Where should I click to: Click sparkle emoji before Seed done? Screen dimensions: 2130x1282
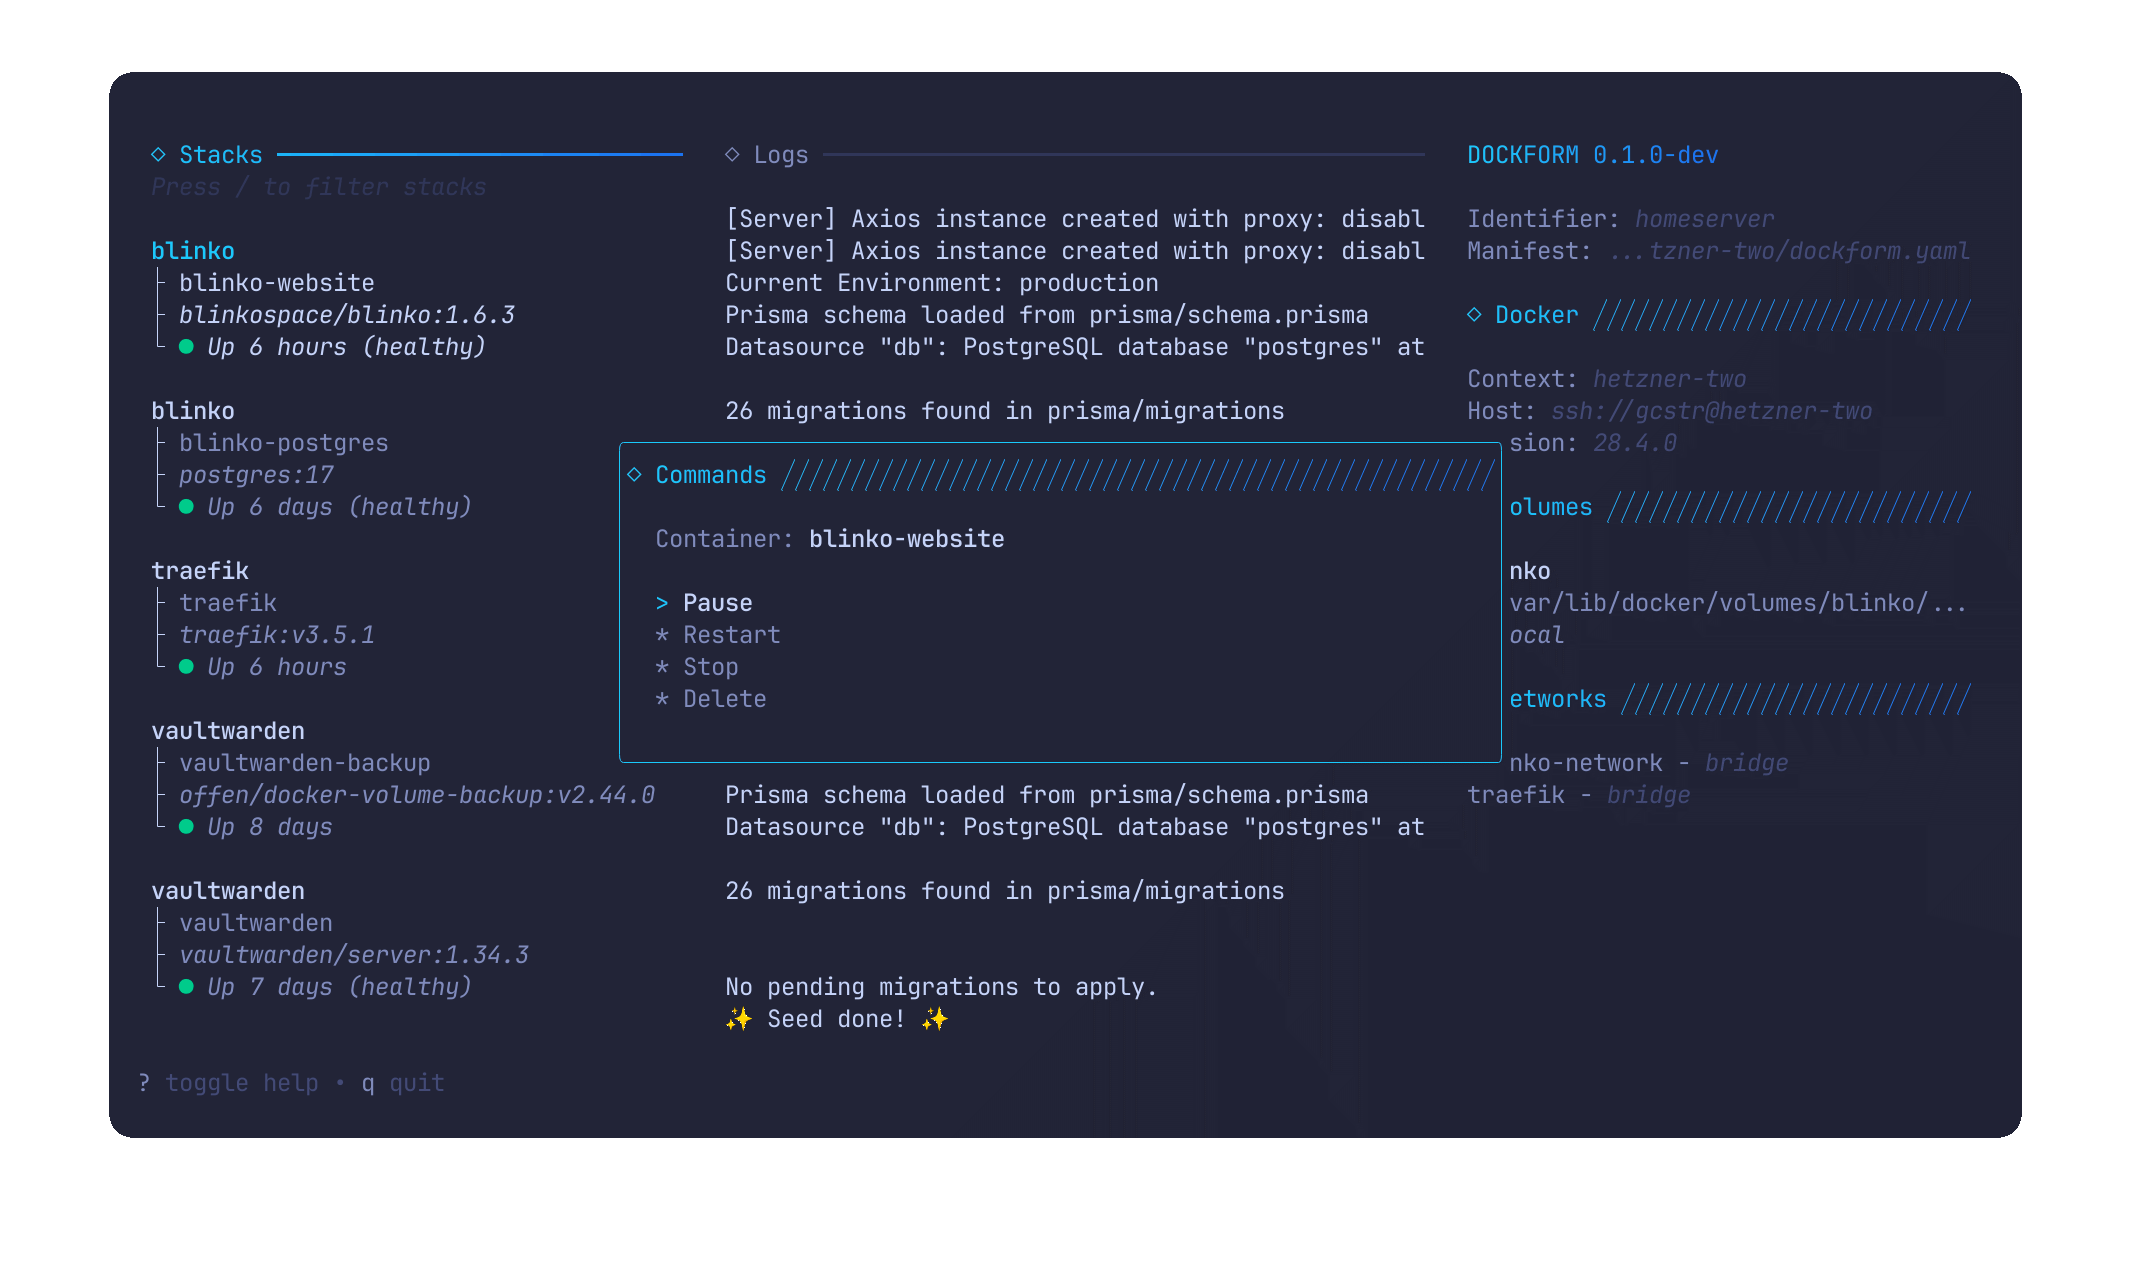coord(738,1019)
